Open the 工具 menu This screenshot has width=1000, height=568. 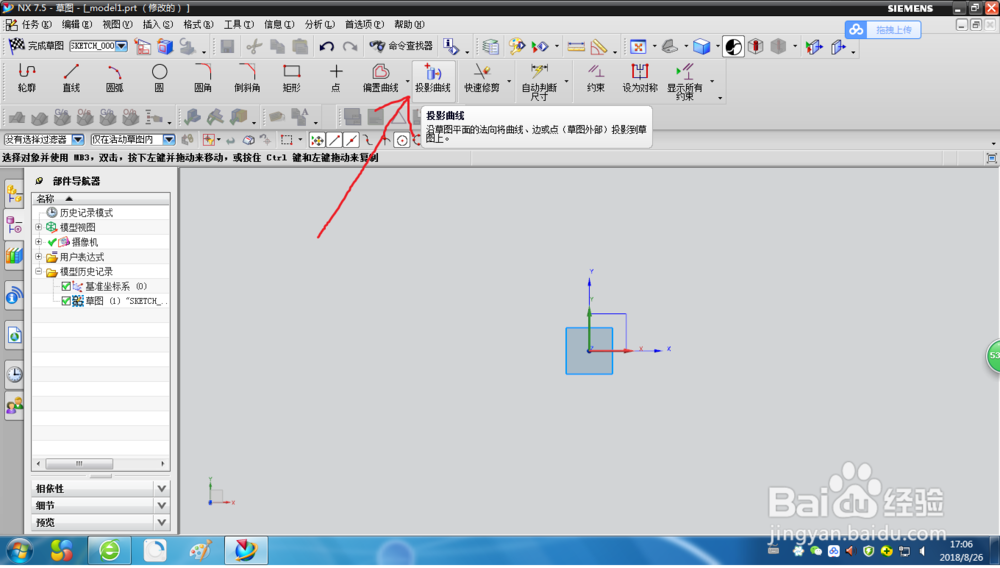pyautogui.click(x=239, y=24)
